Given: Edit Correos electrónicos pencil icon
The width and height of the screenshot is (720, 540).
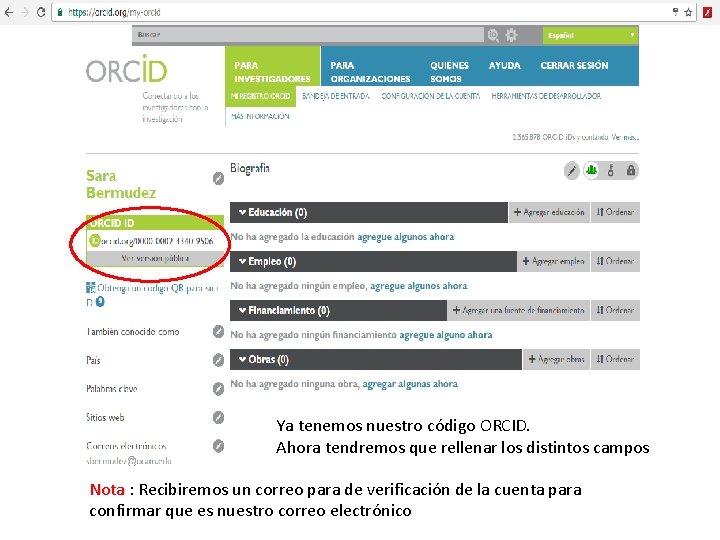Looking at the screenshot, I should pos(219,446).
